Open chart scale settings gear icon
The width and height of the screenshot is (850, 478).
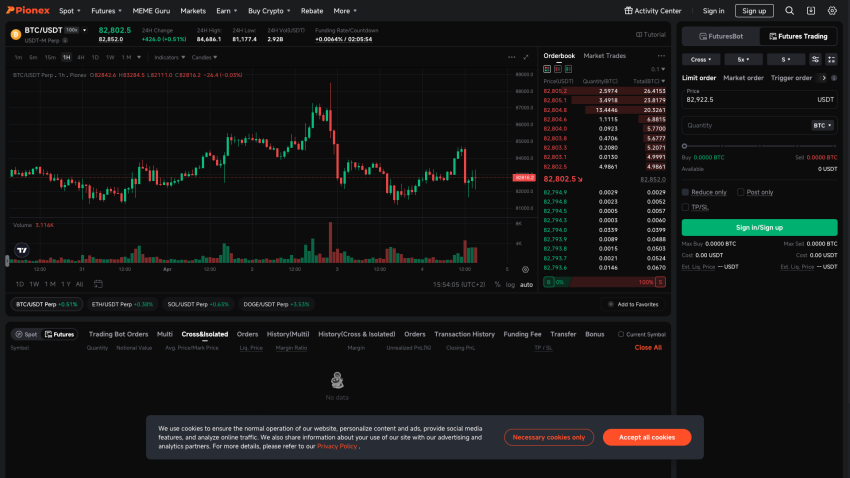tap(525, 269)
